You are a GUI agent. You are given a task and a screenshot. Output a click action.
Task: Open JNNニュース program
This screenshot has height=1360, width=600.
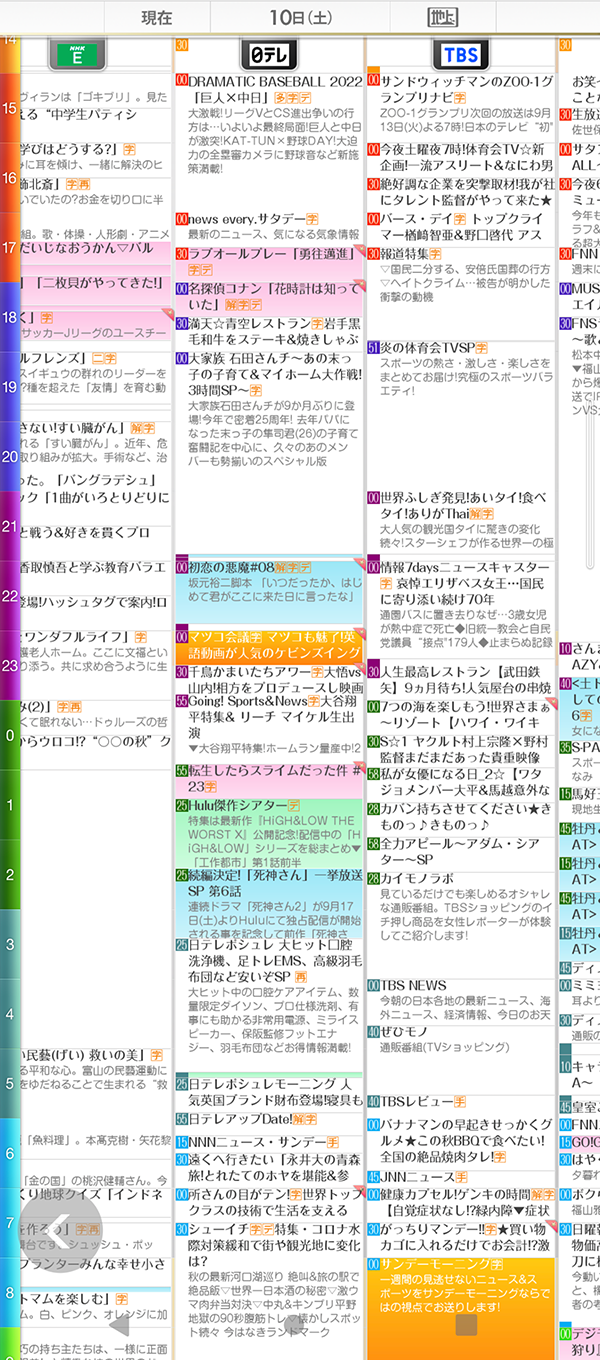click(x=460, y=1177)
